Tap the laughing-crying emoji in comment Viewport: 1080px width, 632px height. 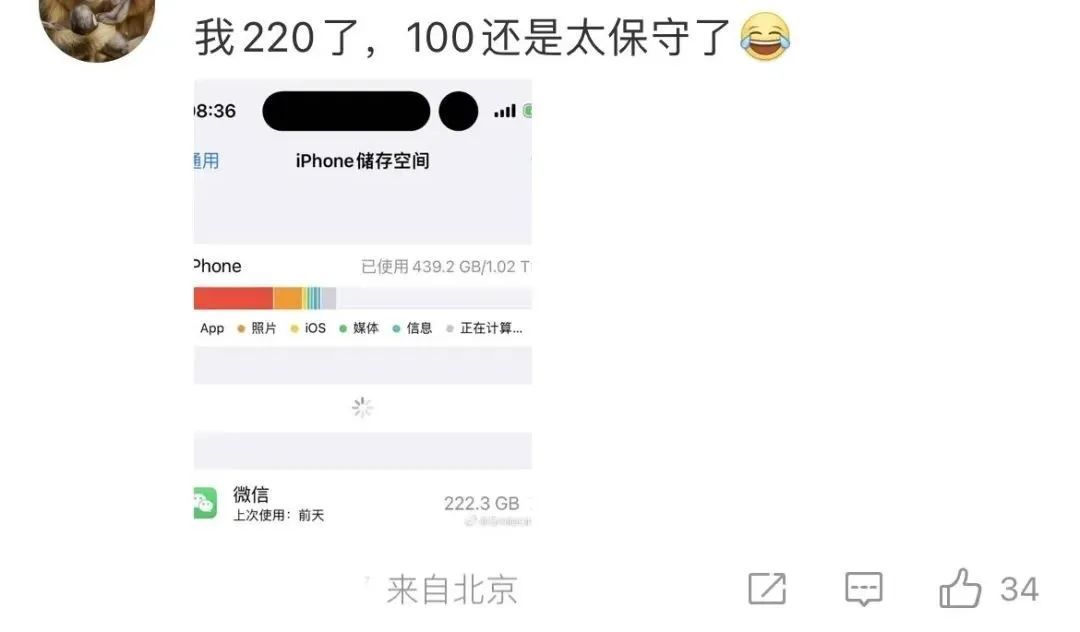tap(765, 36)
